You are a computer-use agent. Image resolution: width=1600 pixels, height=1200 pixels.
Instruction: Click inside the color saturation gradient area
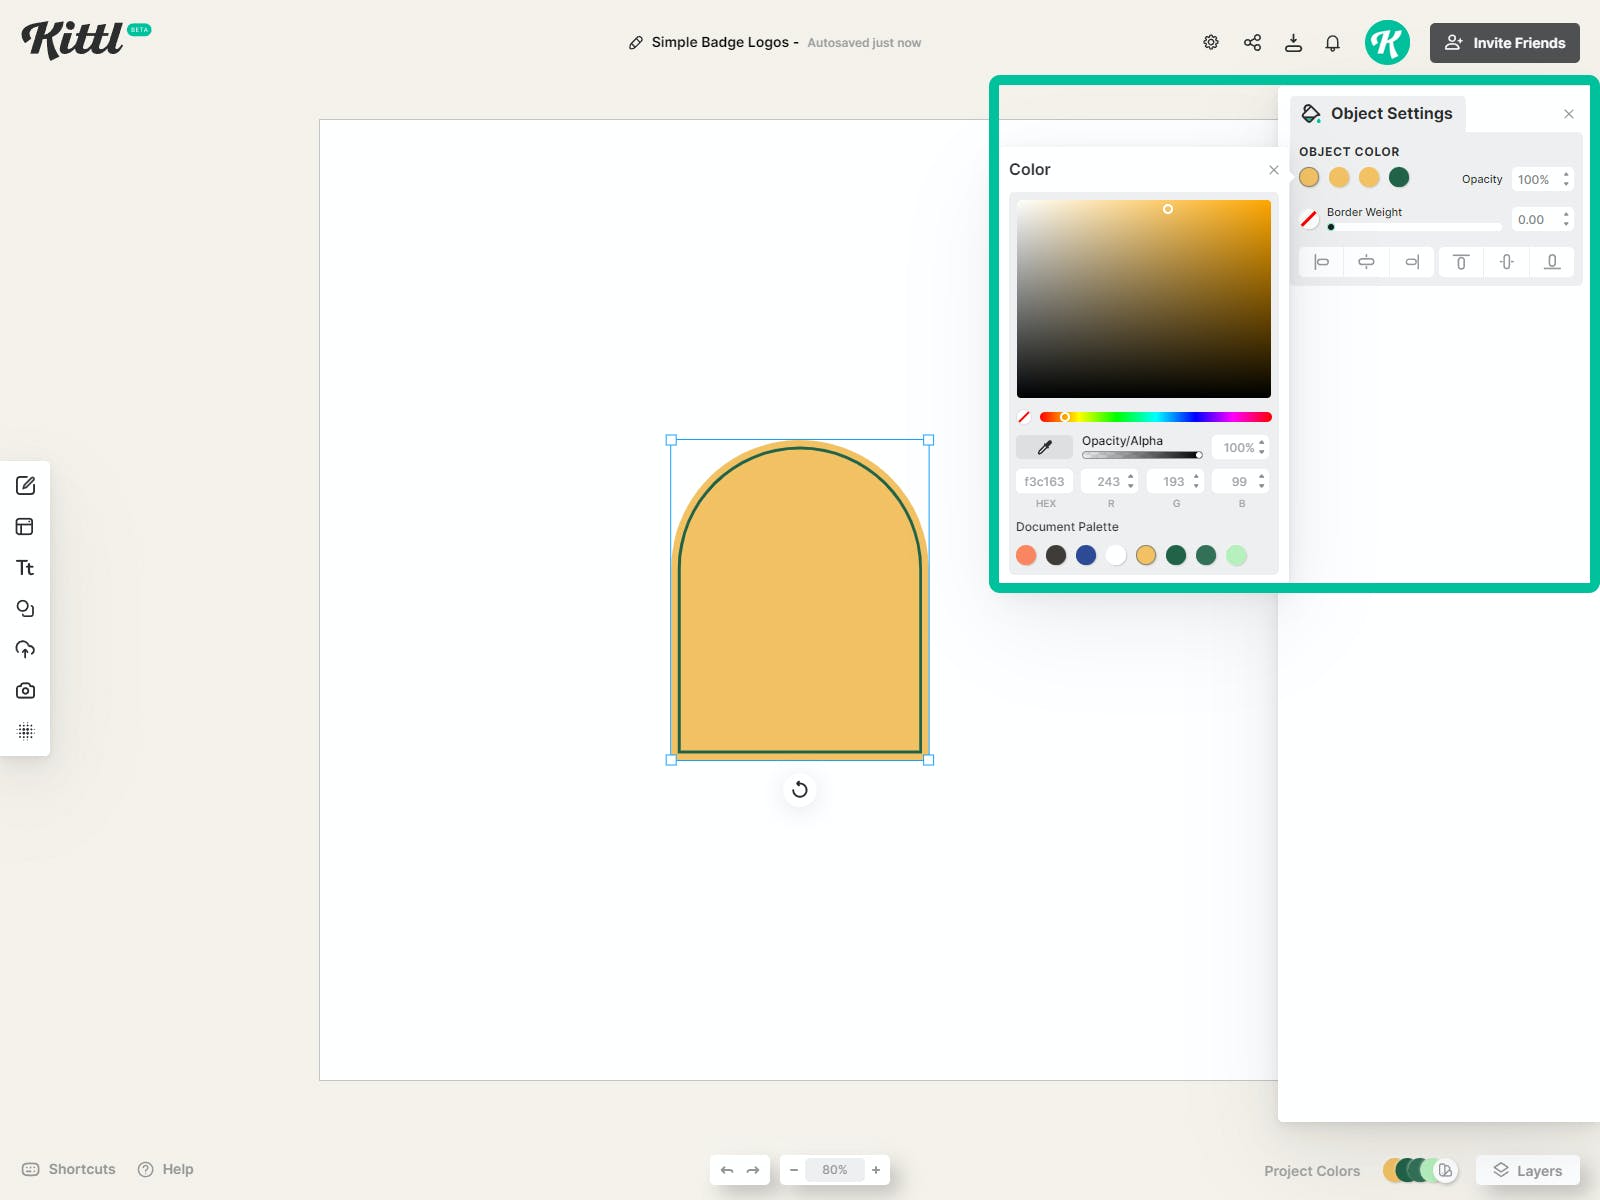click(1144, 299)
